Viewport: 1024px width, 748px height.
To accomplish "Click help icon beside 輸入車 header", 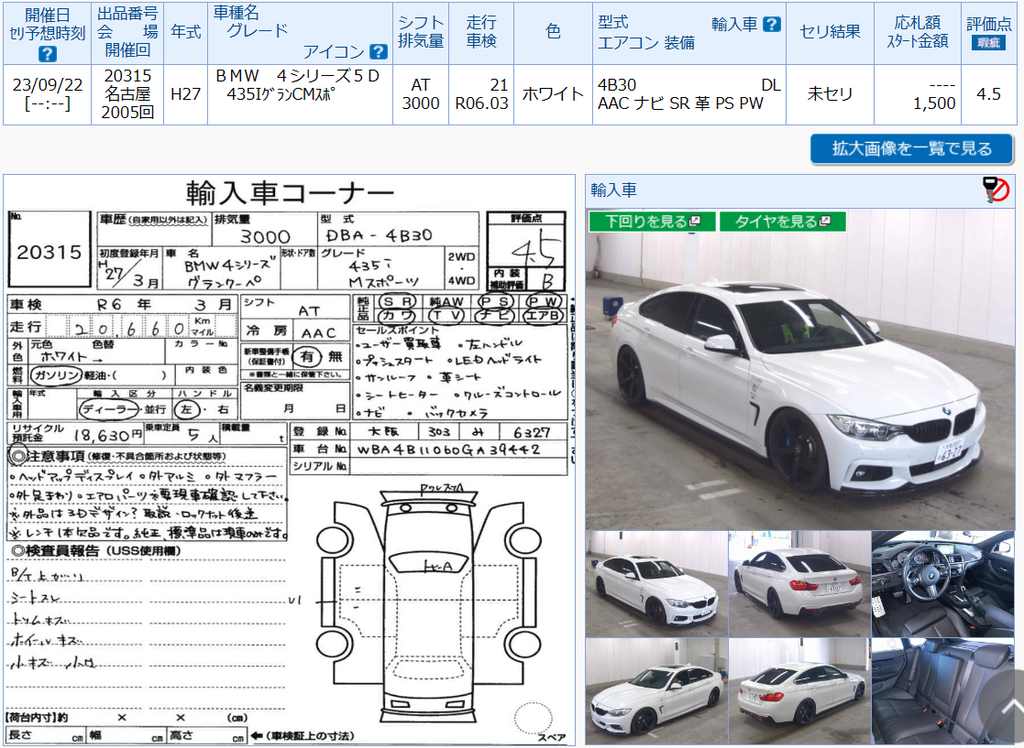I will click(772, 24).
